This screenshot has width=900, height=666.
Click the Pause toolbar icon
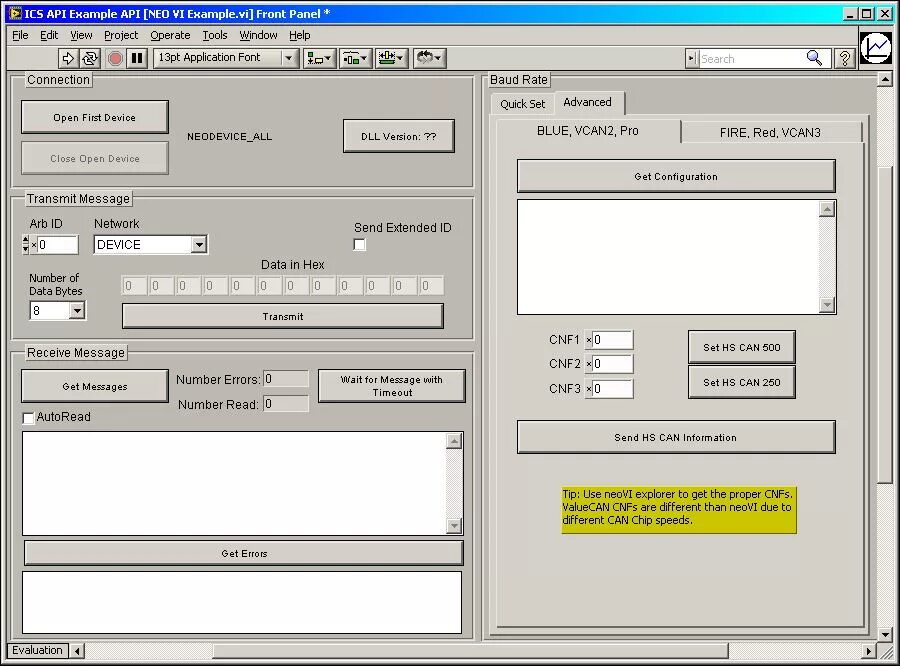137,58
